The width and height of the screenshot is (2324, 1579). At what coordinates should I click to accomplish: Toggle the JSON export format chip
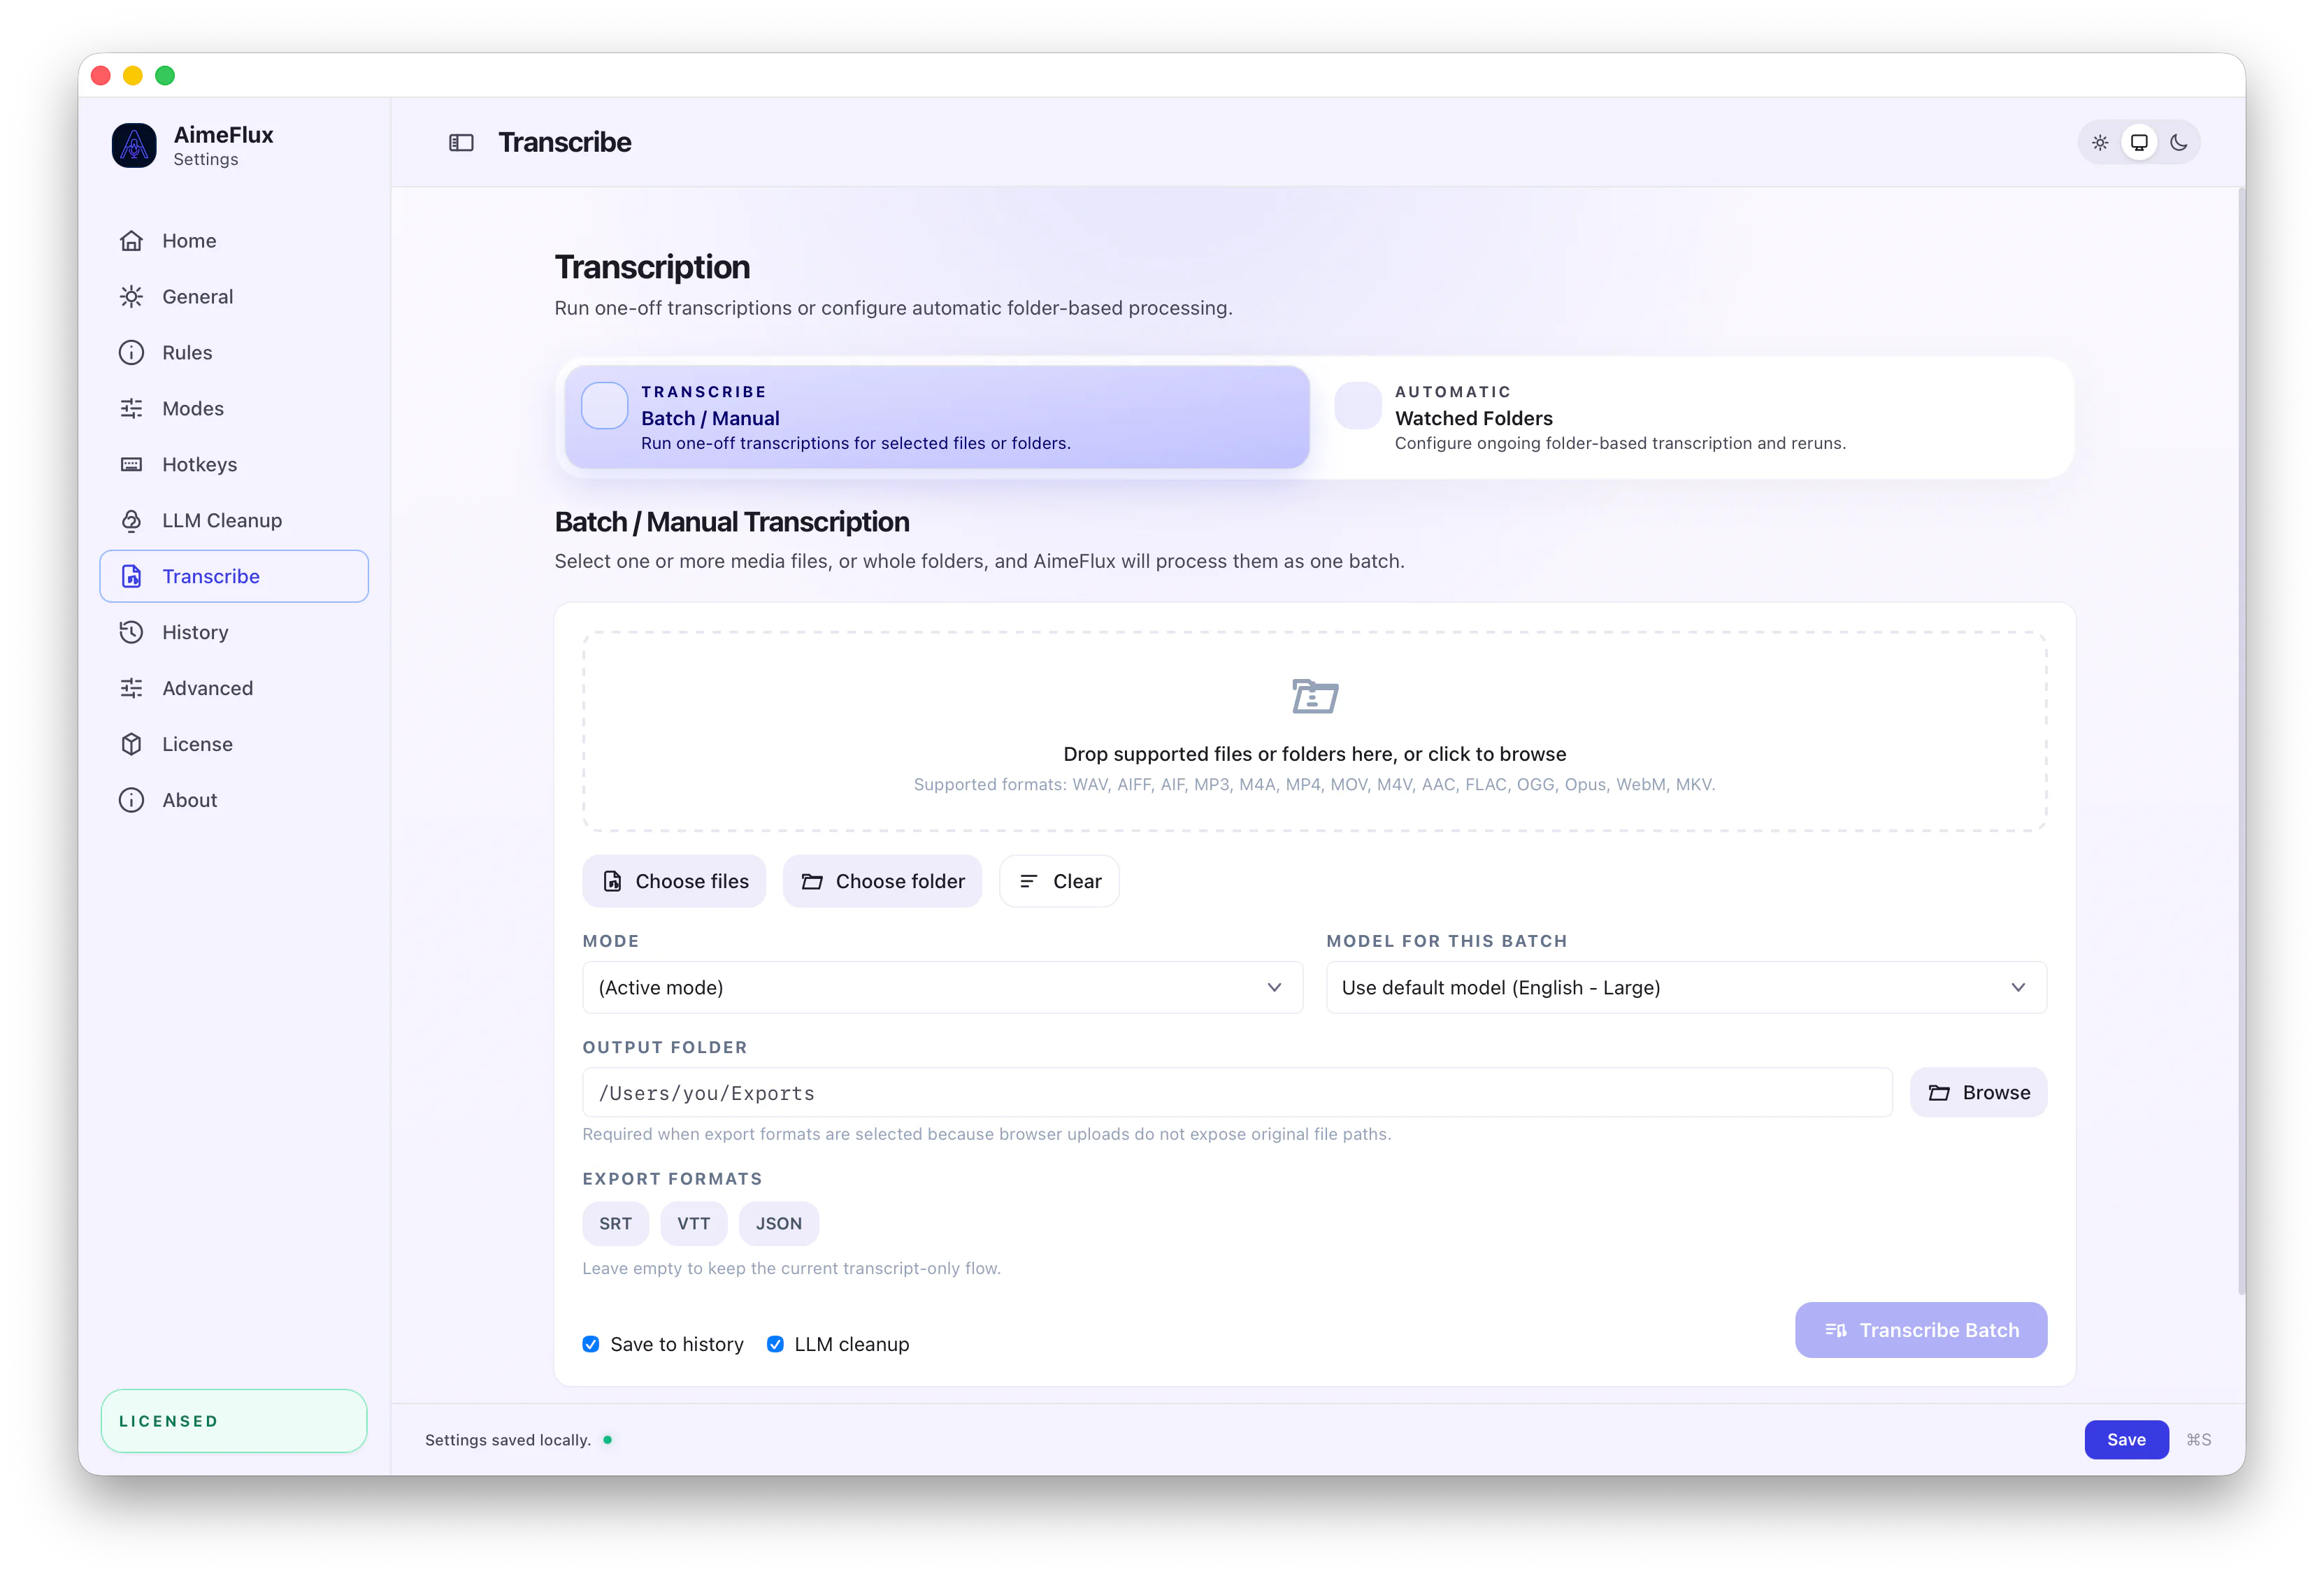(779, 1224)
